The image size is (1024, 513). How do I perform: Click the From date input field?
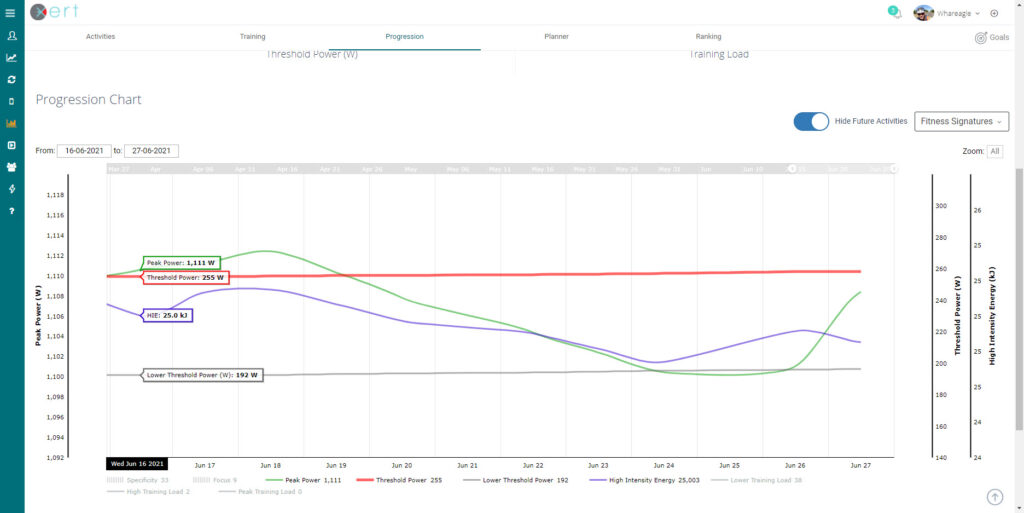(x=83, y=151)
